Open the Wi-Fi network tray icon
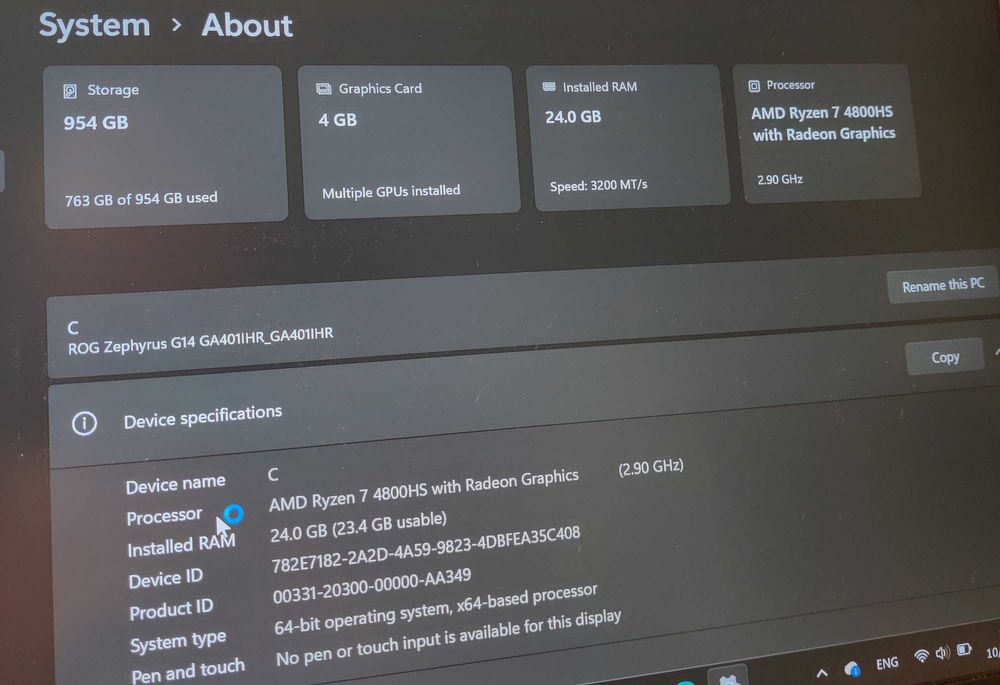This screenshot has height=685, width=1000. [x=921, y=655]
